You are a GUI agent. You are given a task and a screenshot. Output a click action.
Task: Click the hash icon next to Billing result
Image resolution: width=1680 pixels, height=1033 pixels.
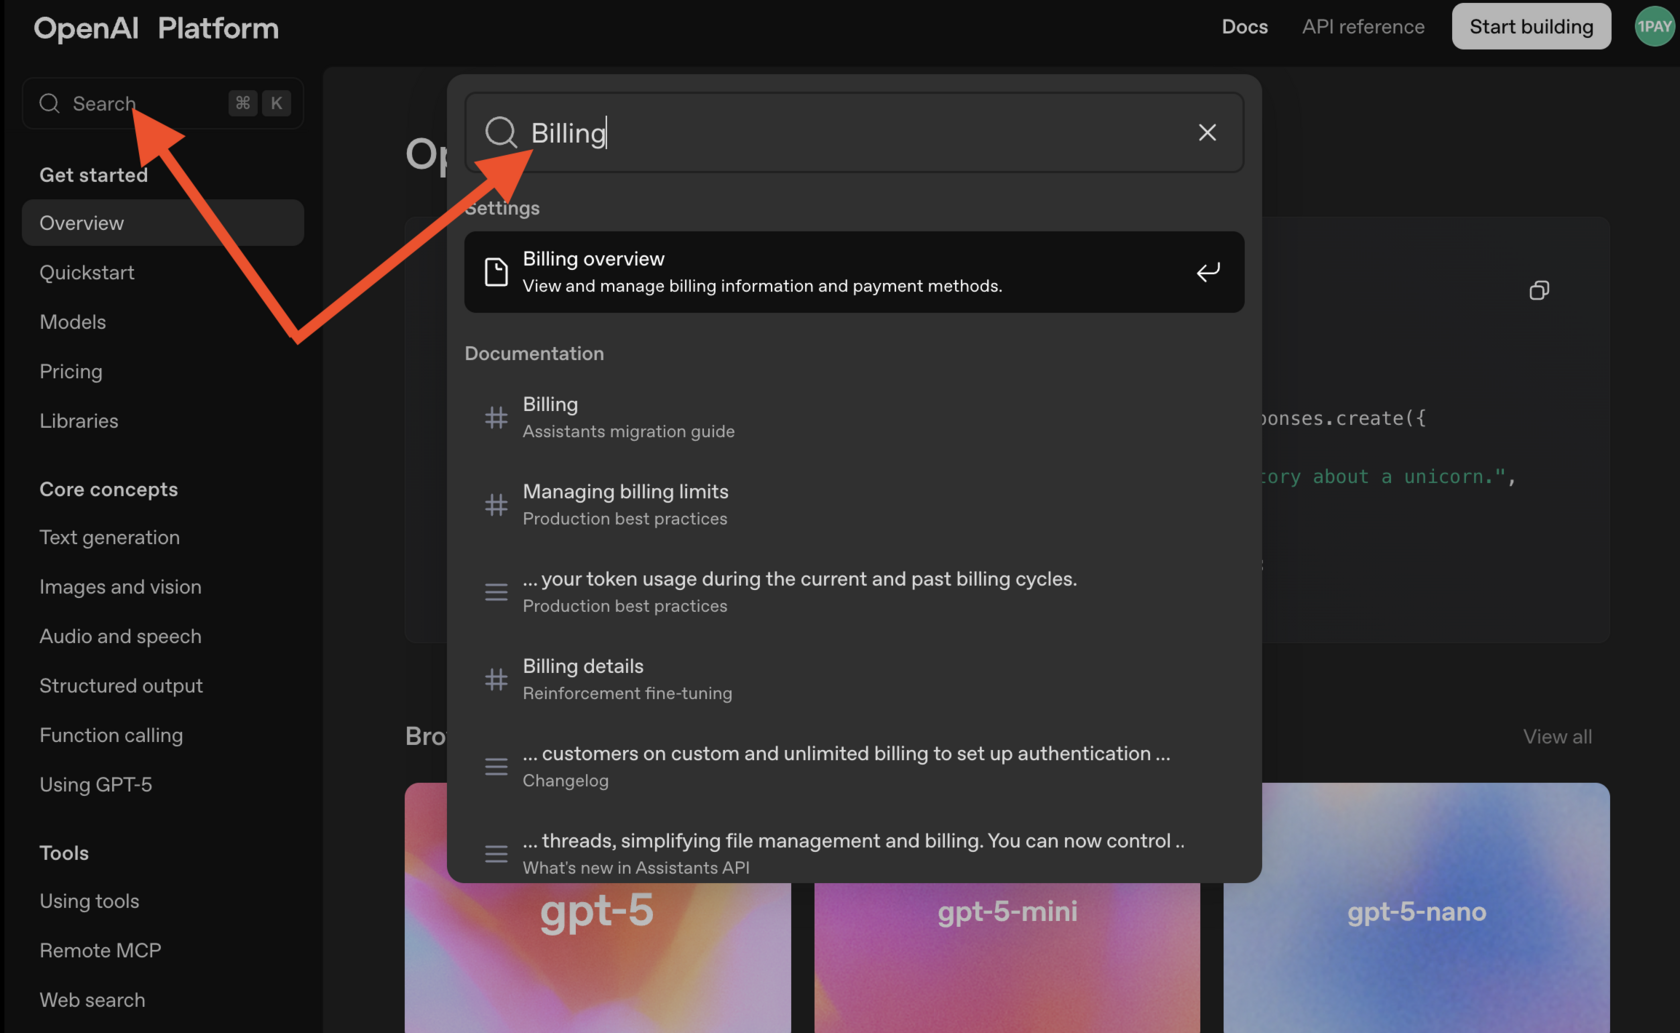coord(496,417)
